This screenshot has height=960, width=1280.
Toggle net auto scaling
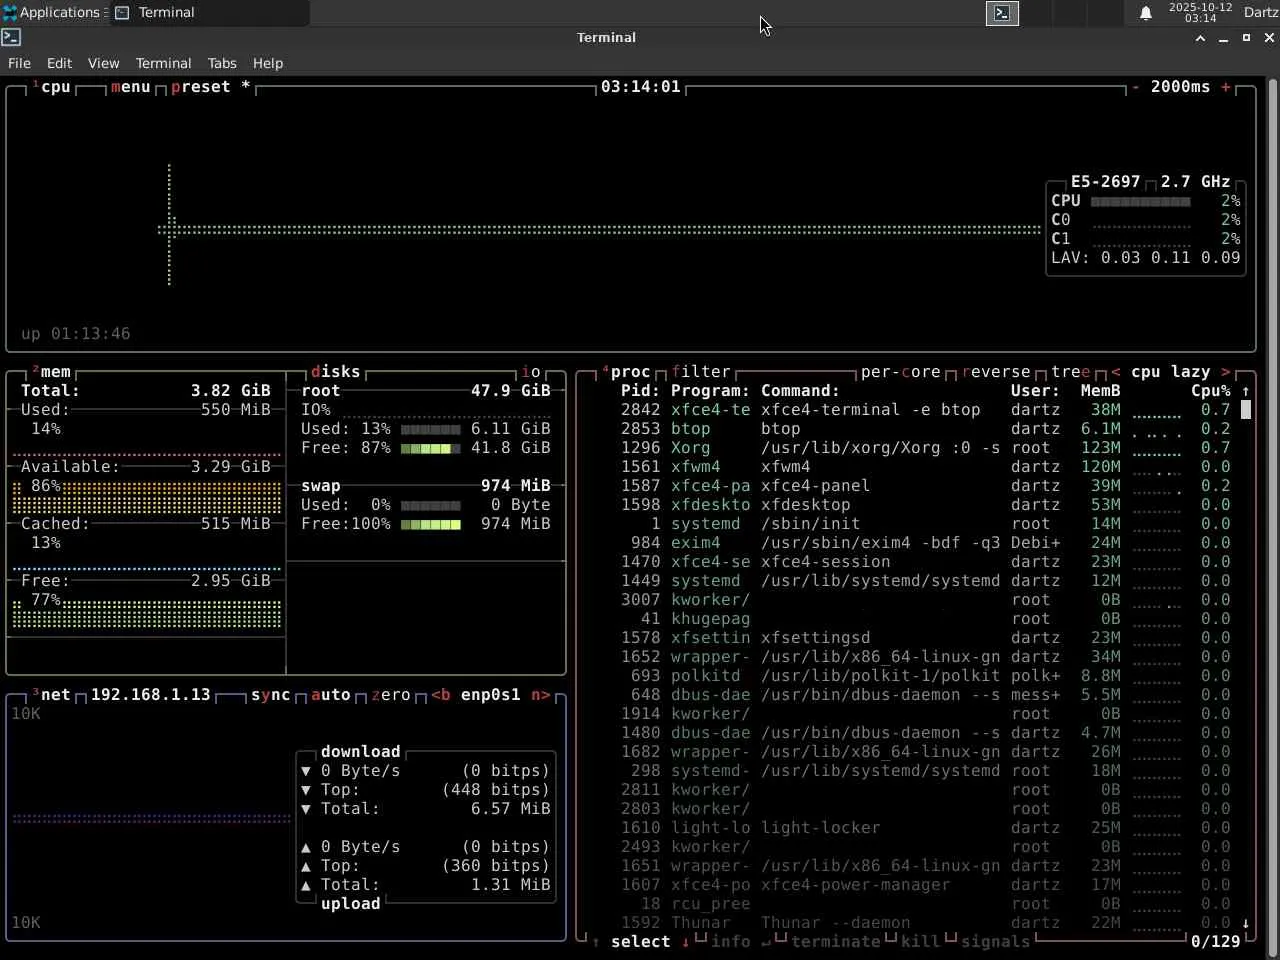(x=330, y=695)
